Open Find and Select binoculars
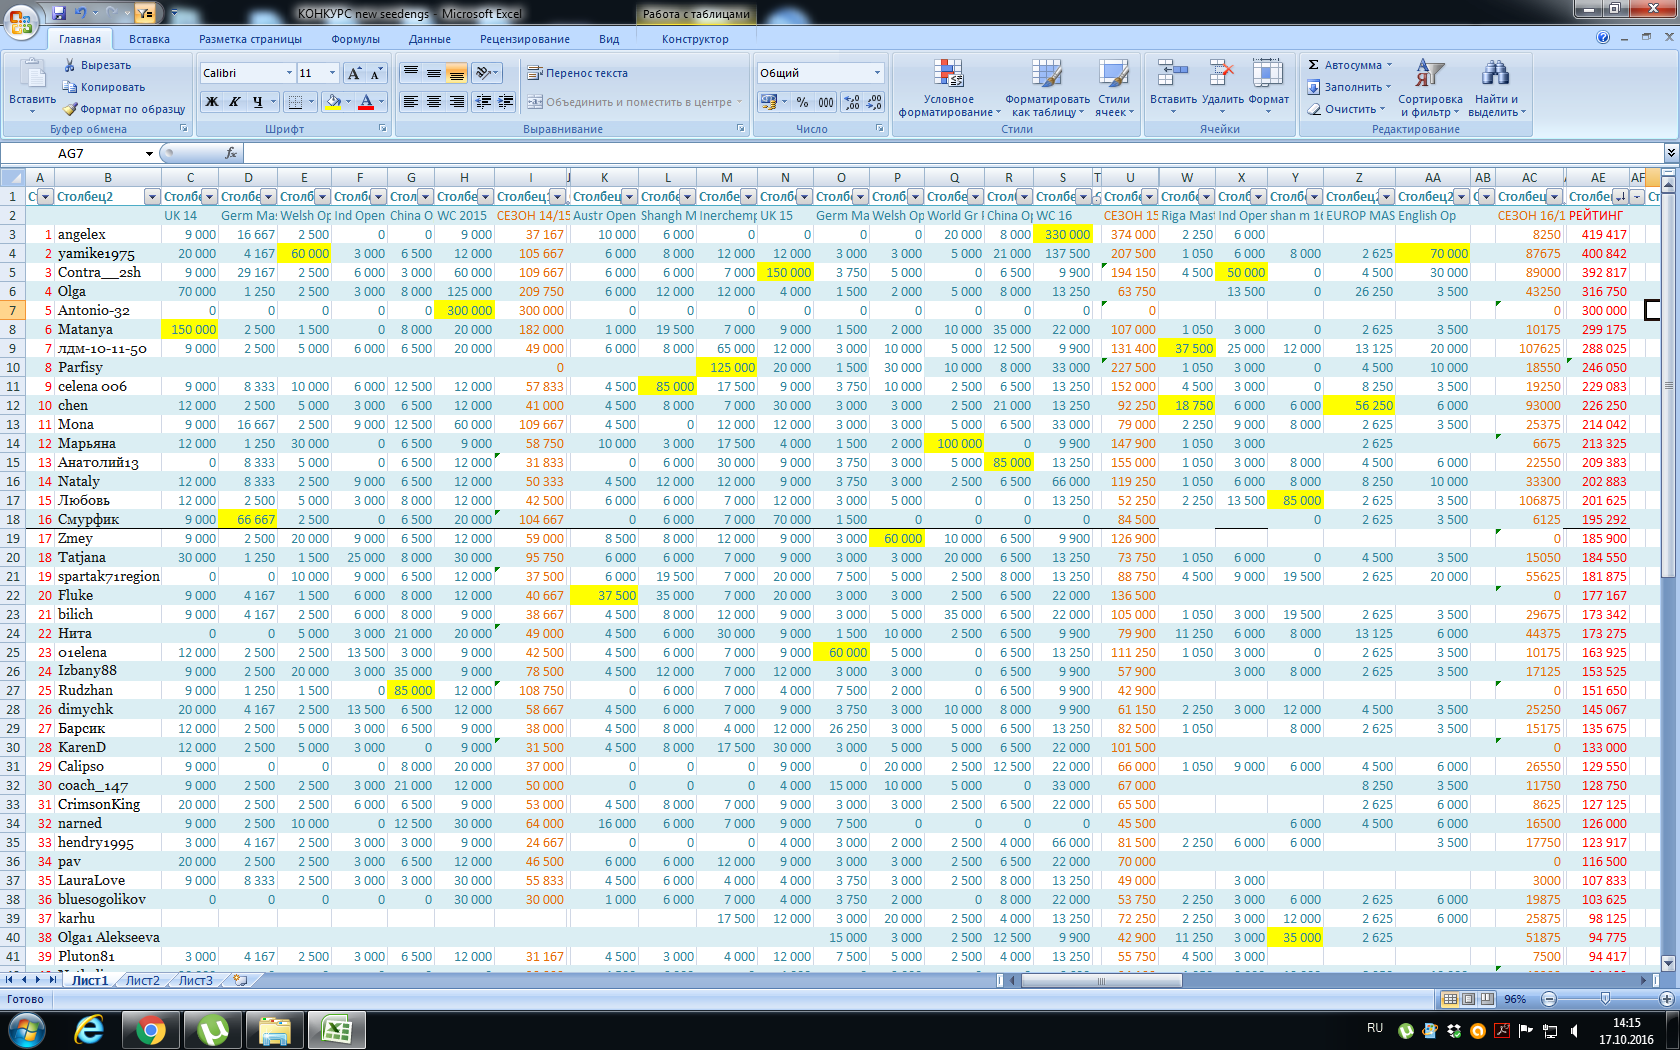1680x1050 pixels. (x=1495, y=76)
